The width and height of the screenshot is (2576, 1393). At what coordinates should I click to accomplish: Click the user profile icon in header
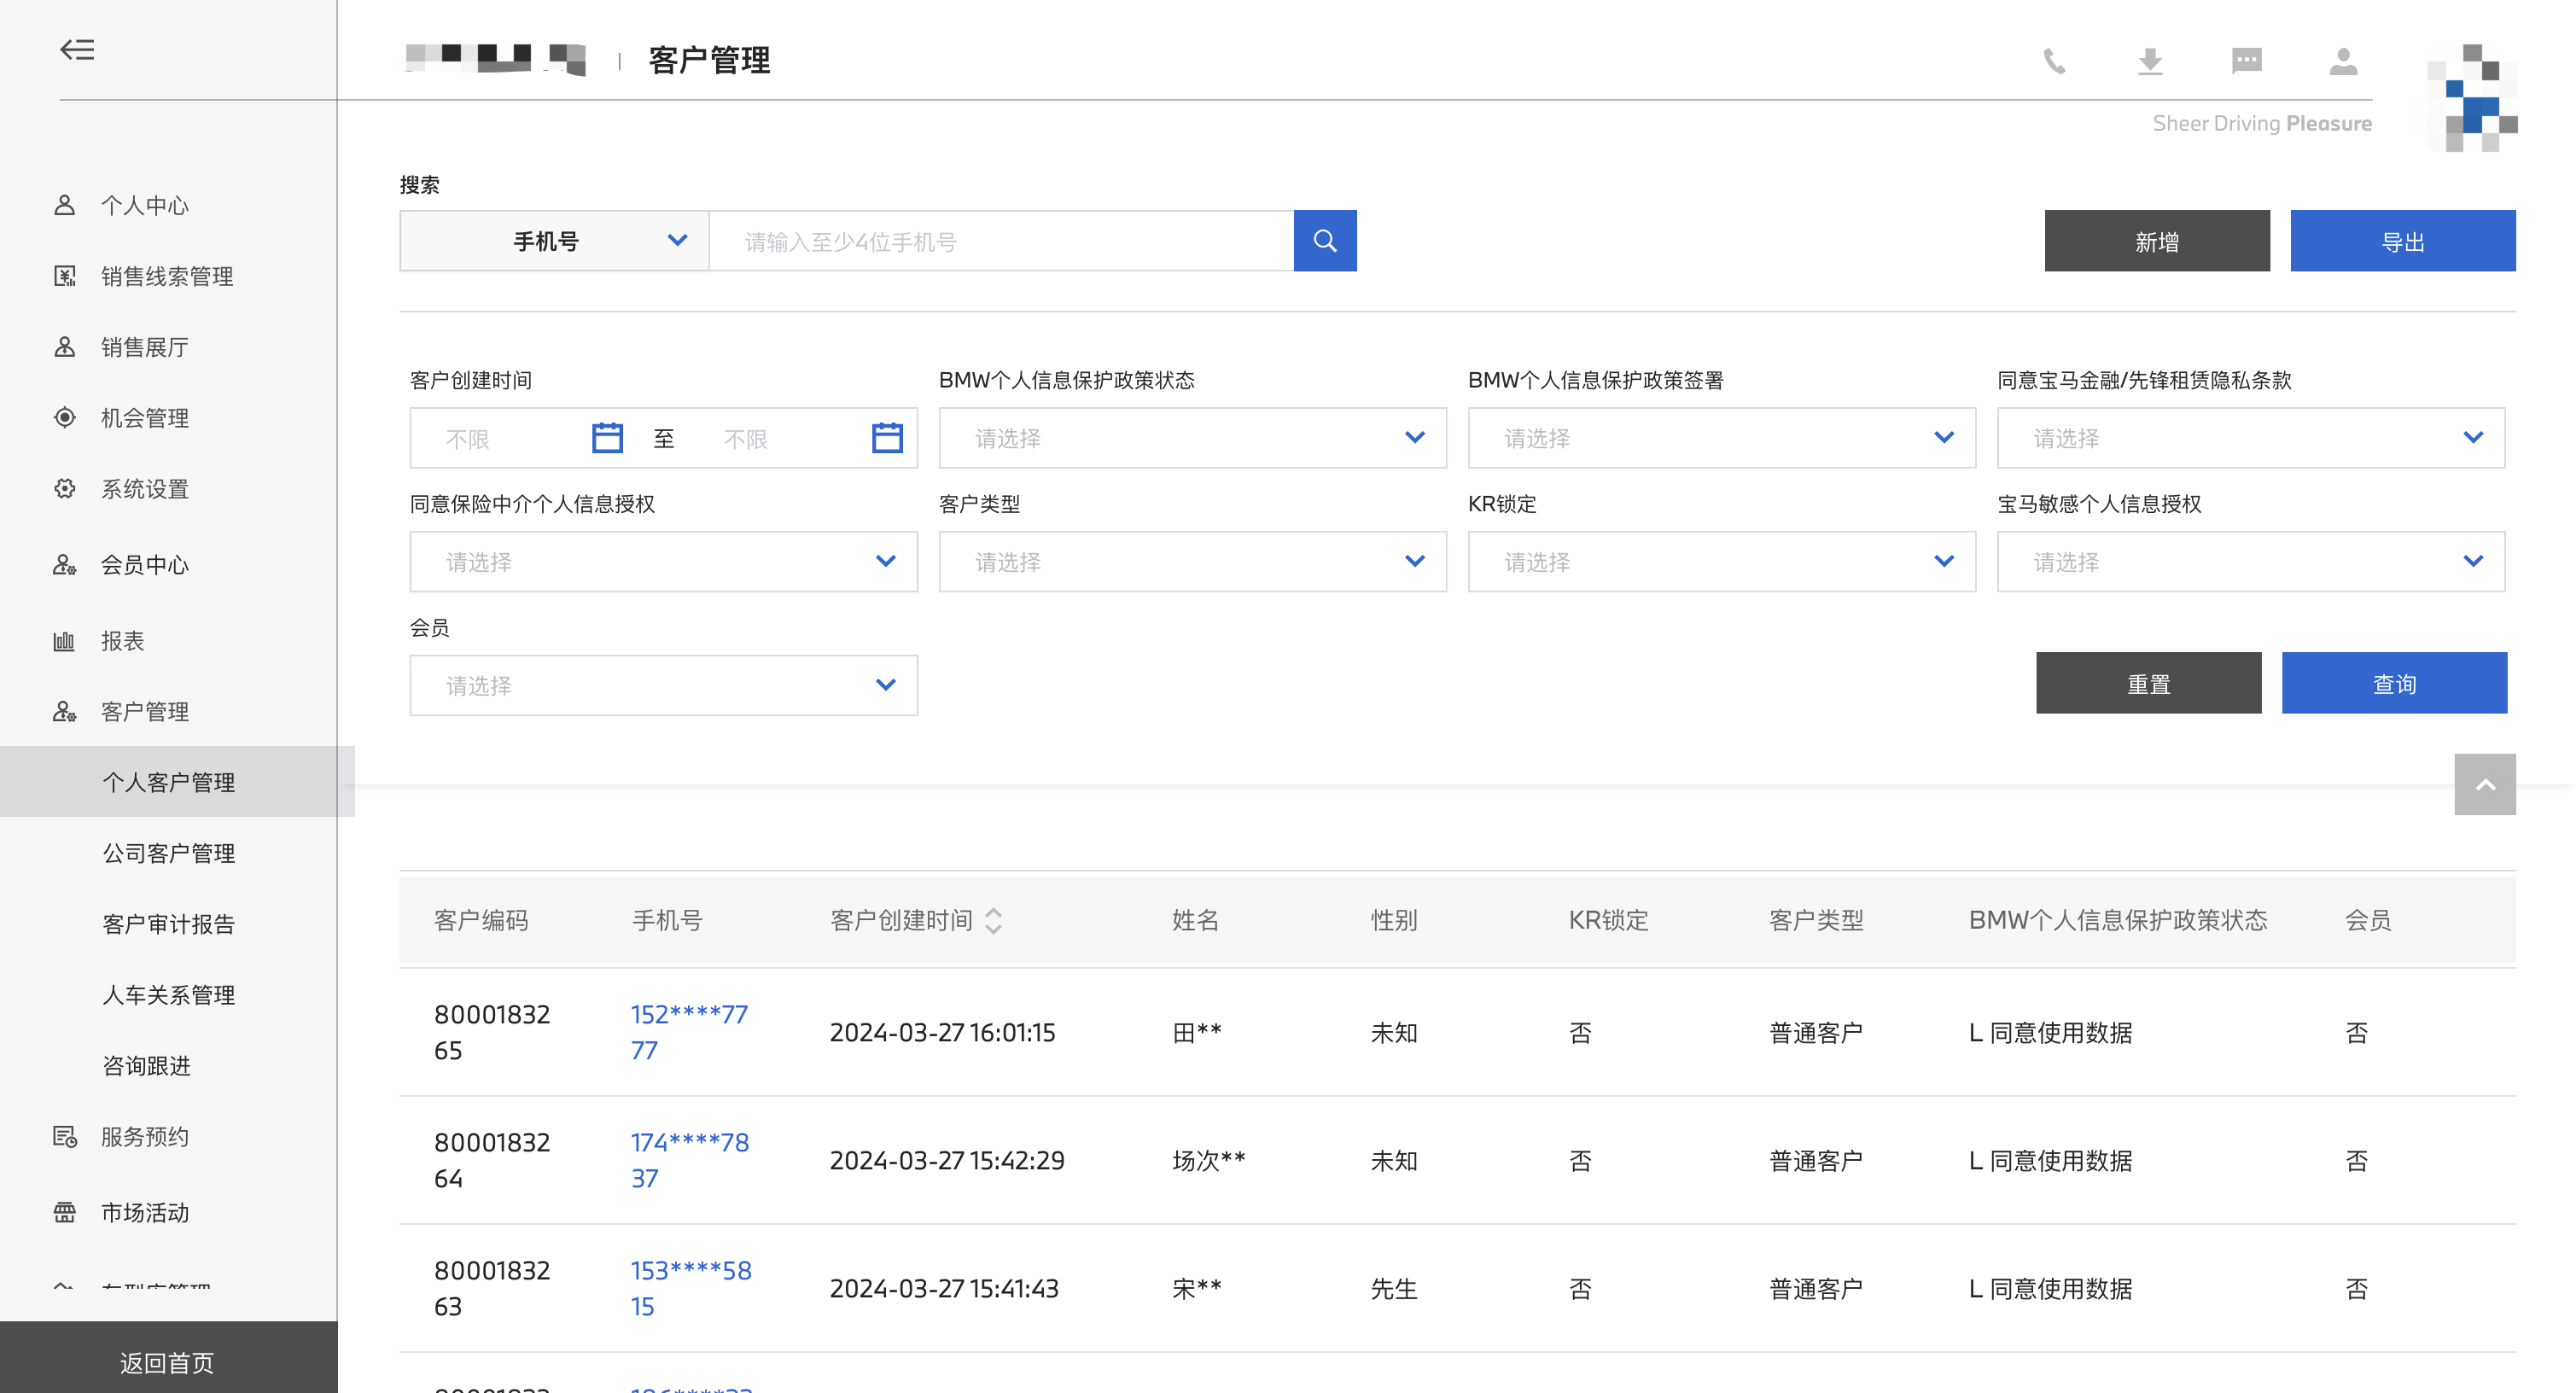[2343, 62]
